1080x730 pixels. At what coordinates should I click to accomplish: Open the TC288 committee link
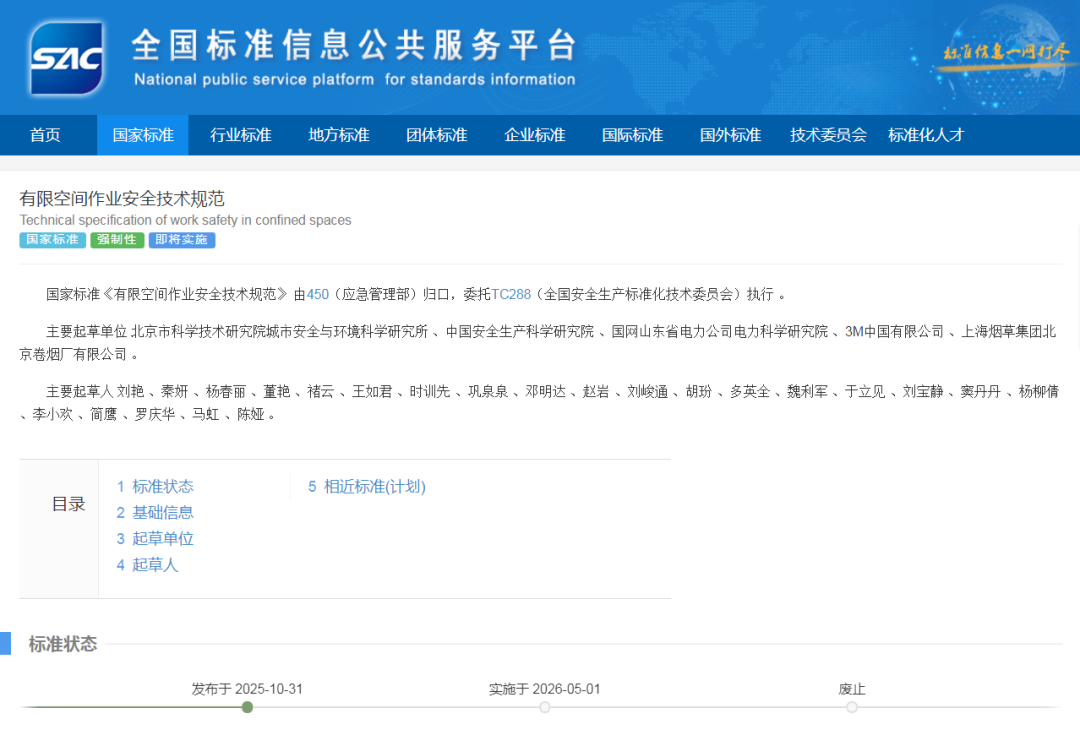coord(511,294)
